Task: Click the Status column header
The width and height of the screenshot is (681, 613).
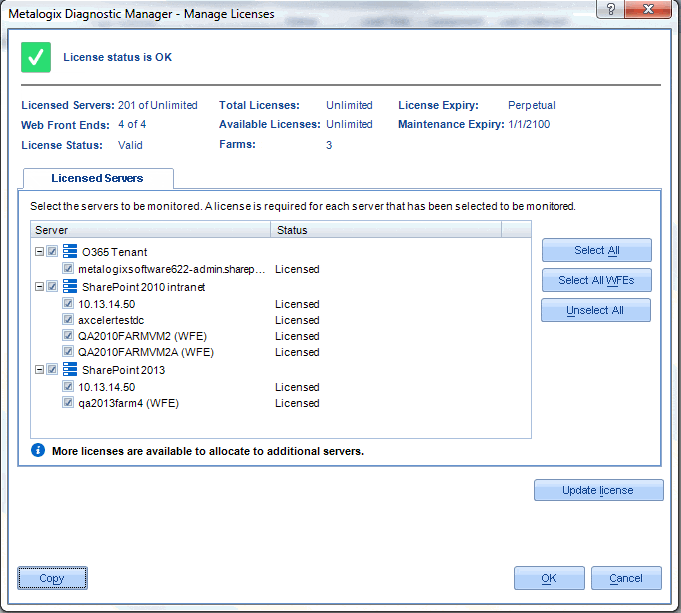Action: coord(386,229)
